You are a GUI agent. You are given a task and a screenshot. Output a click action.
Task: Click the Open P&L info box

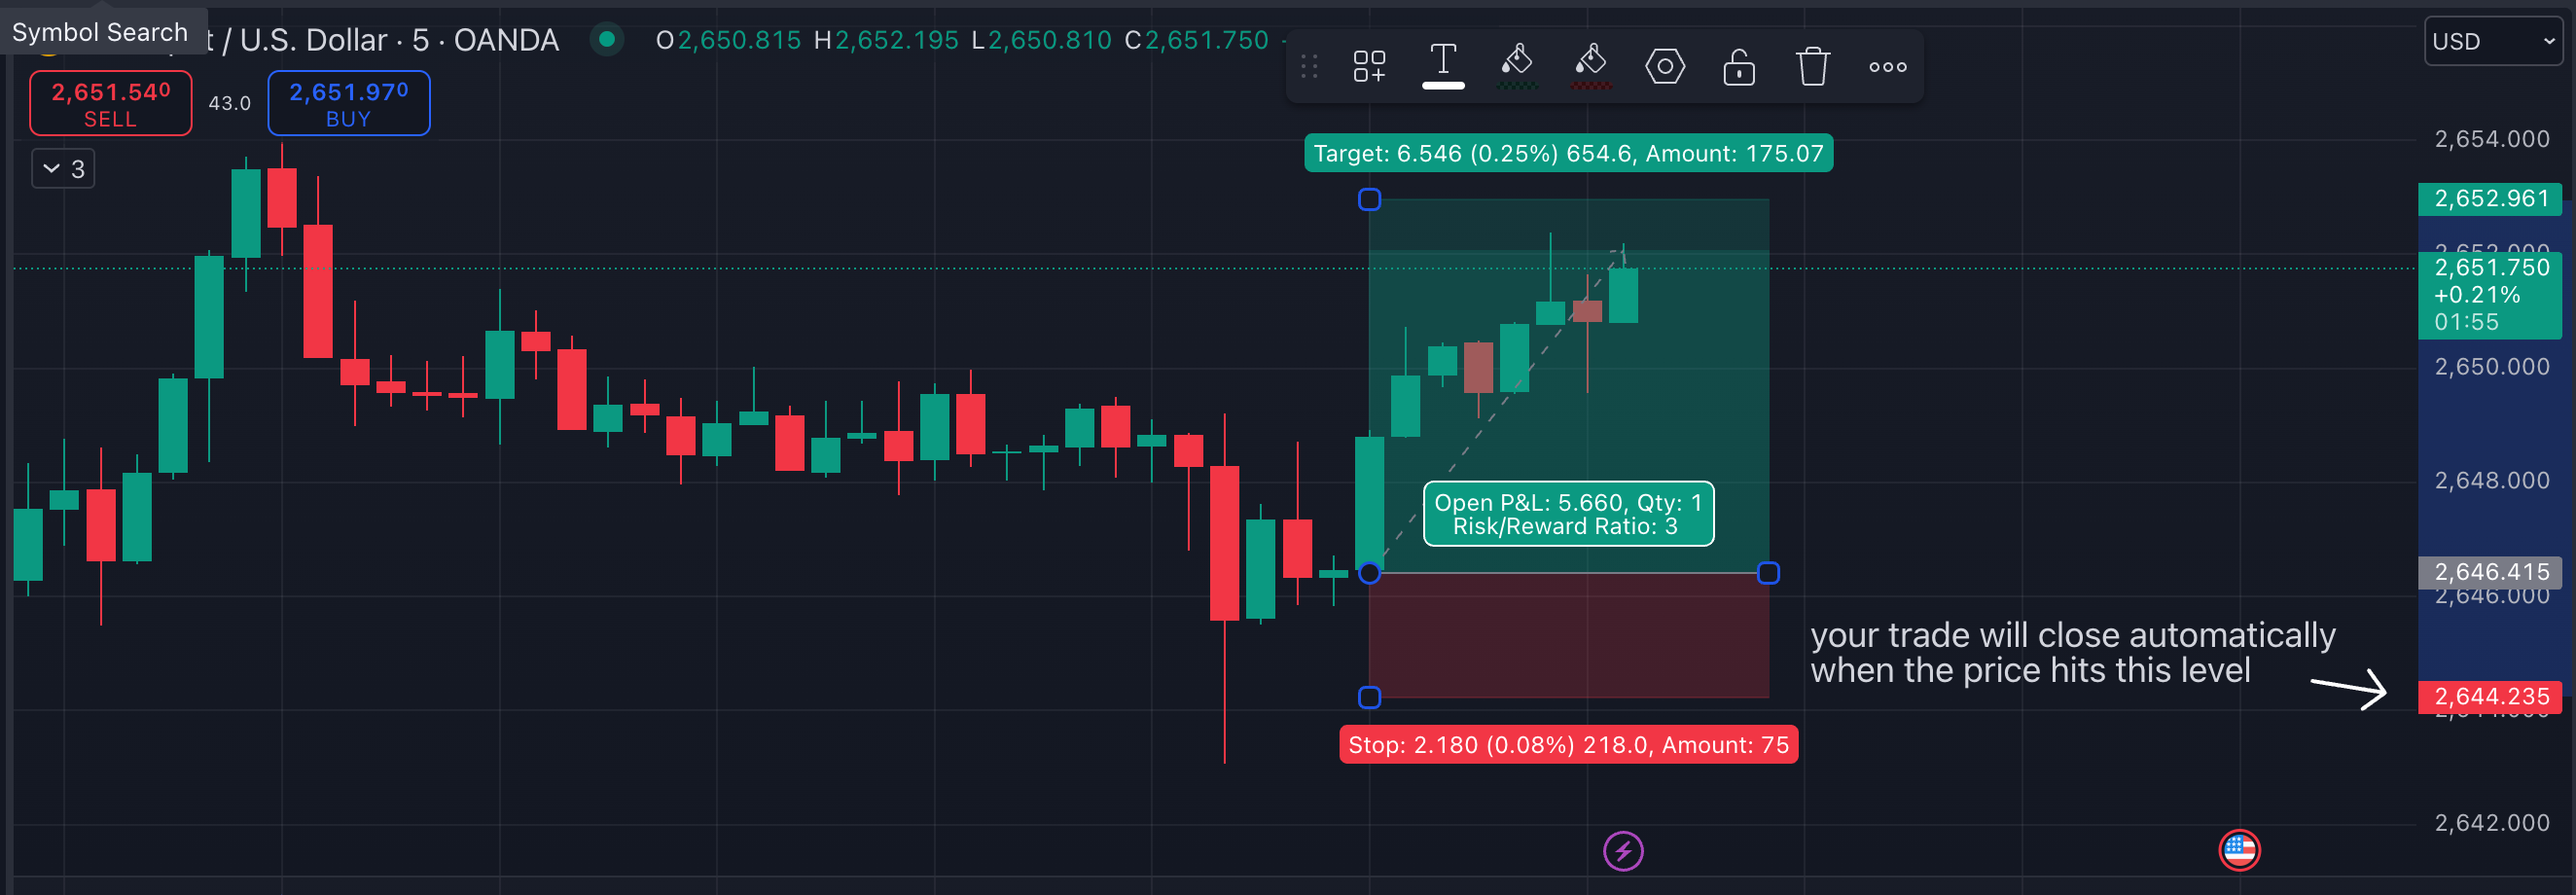tap(1568, 514)
